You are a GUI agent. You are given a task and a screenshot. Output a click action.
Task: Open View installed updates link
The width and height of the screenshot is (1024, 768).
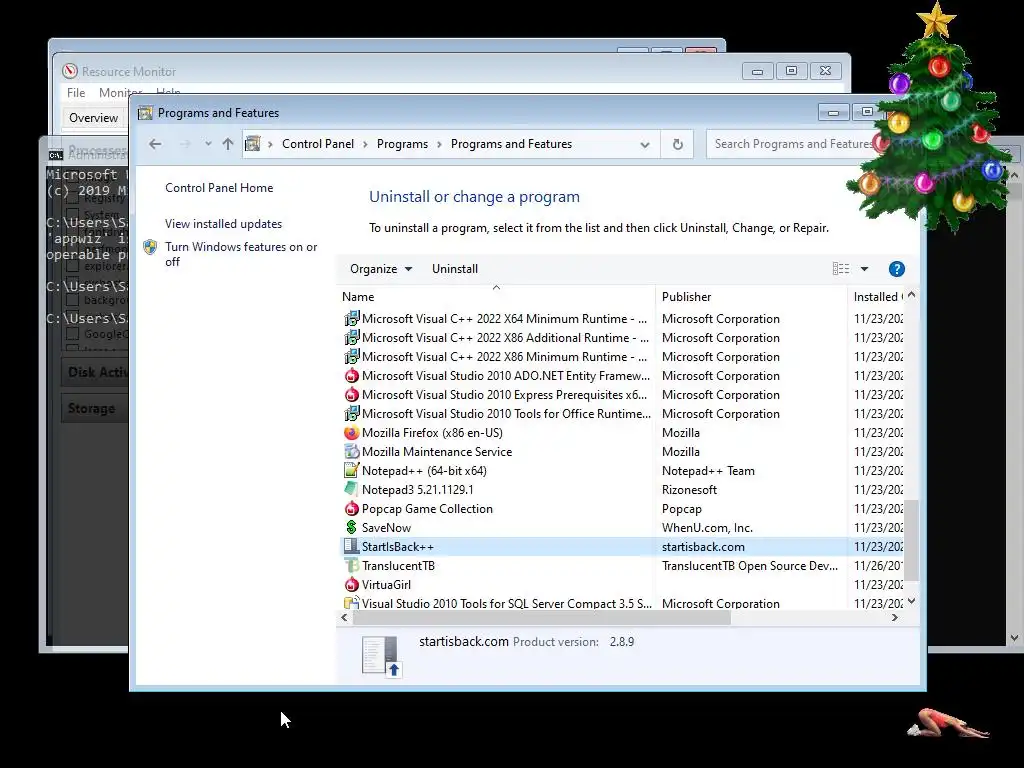[223, 223]
